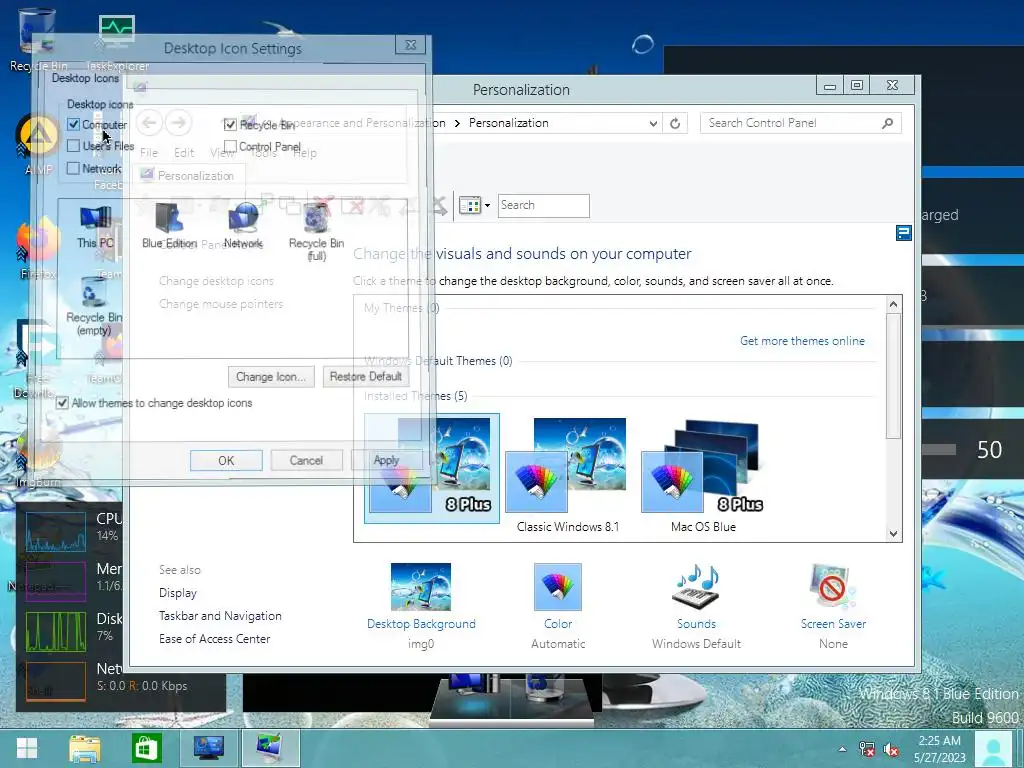Enable the User's Files desktop icon checkbox
This screenshot has height=768, width=1024.
pyautogui.click(x=73, y=146)
